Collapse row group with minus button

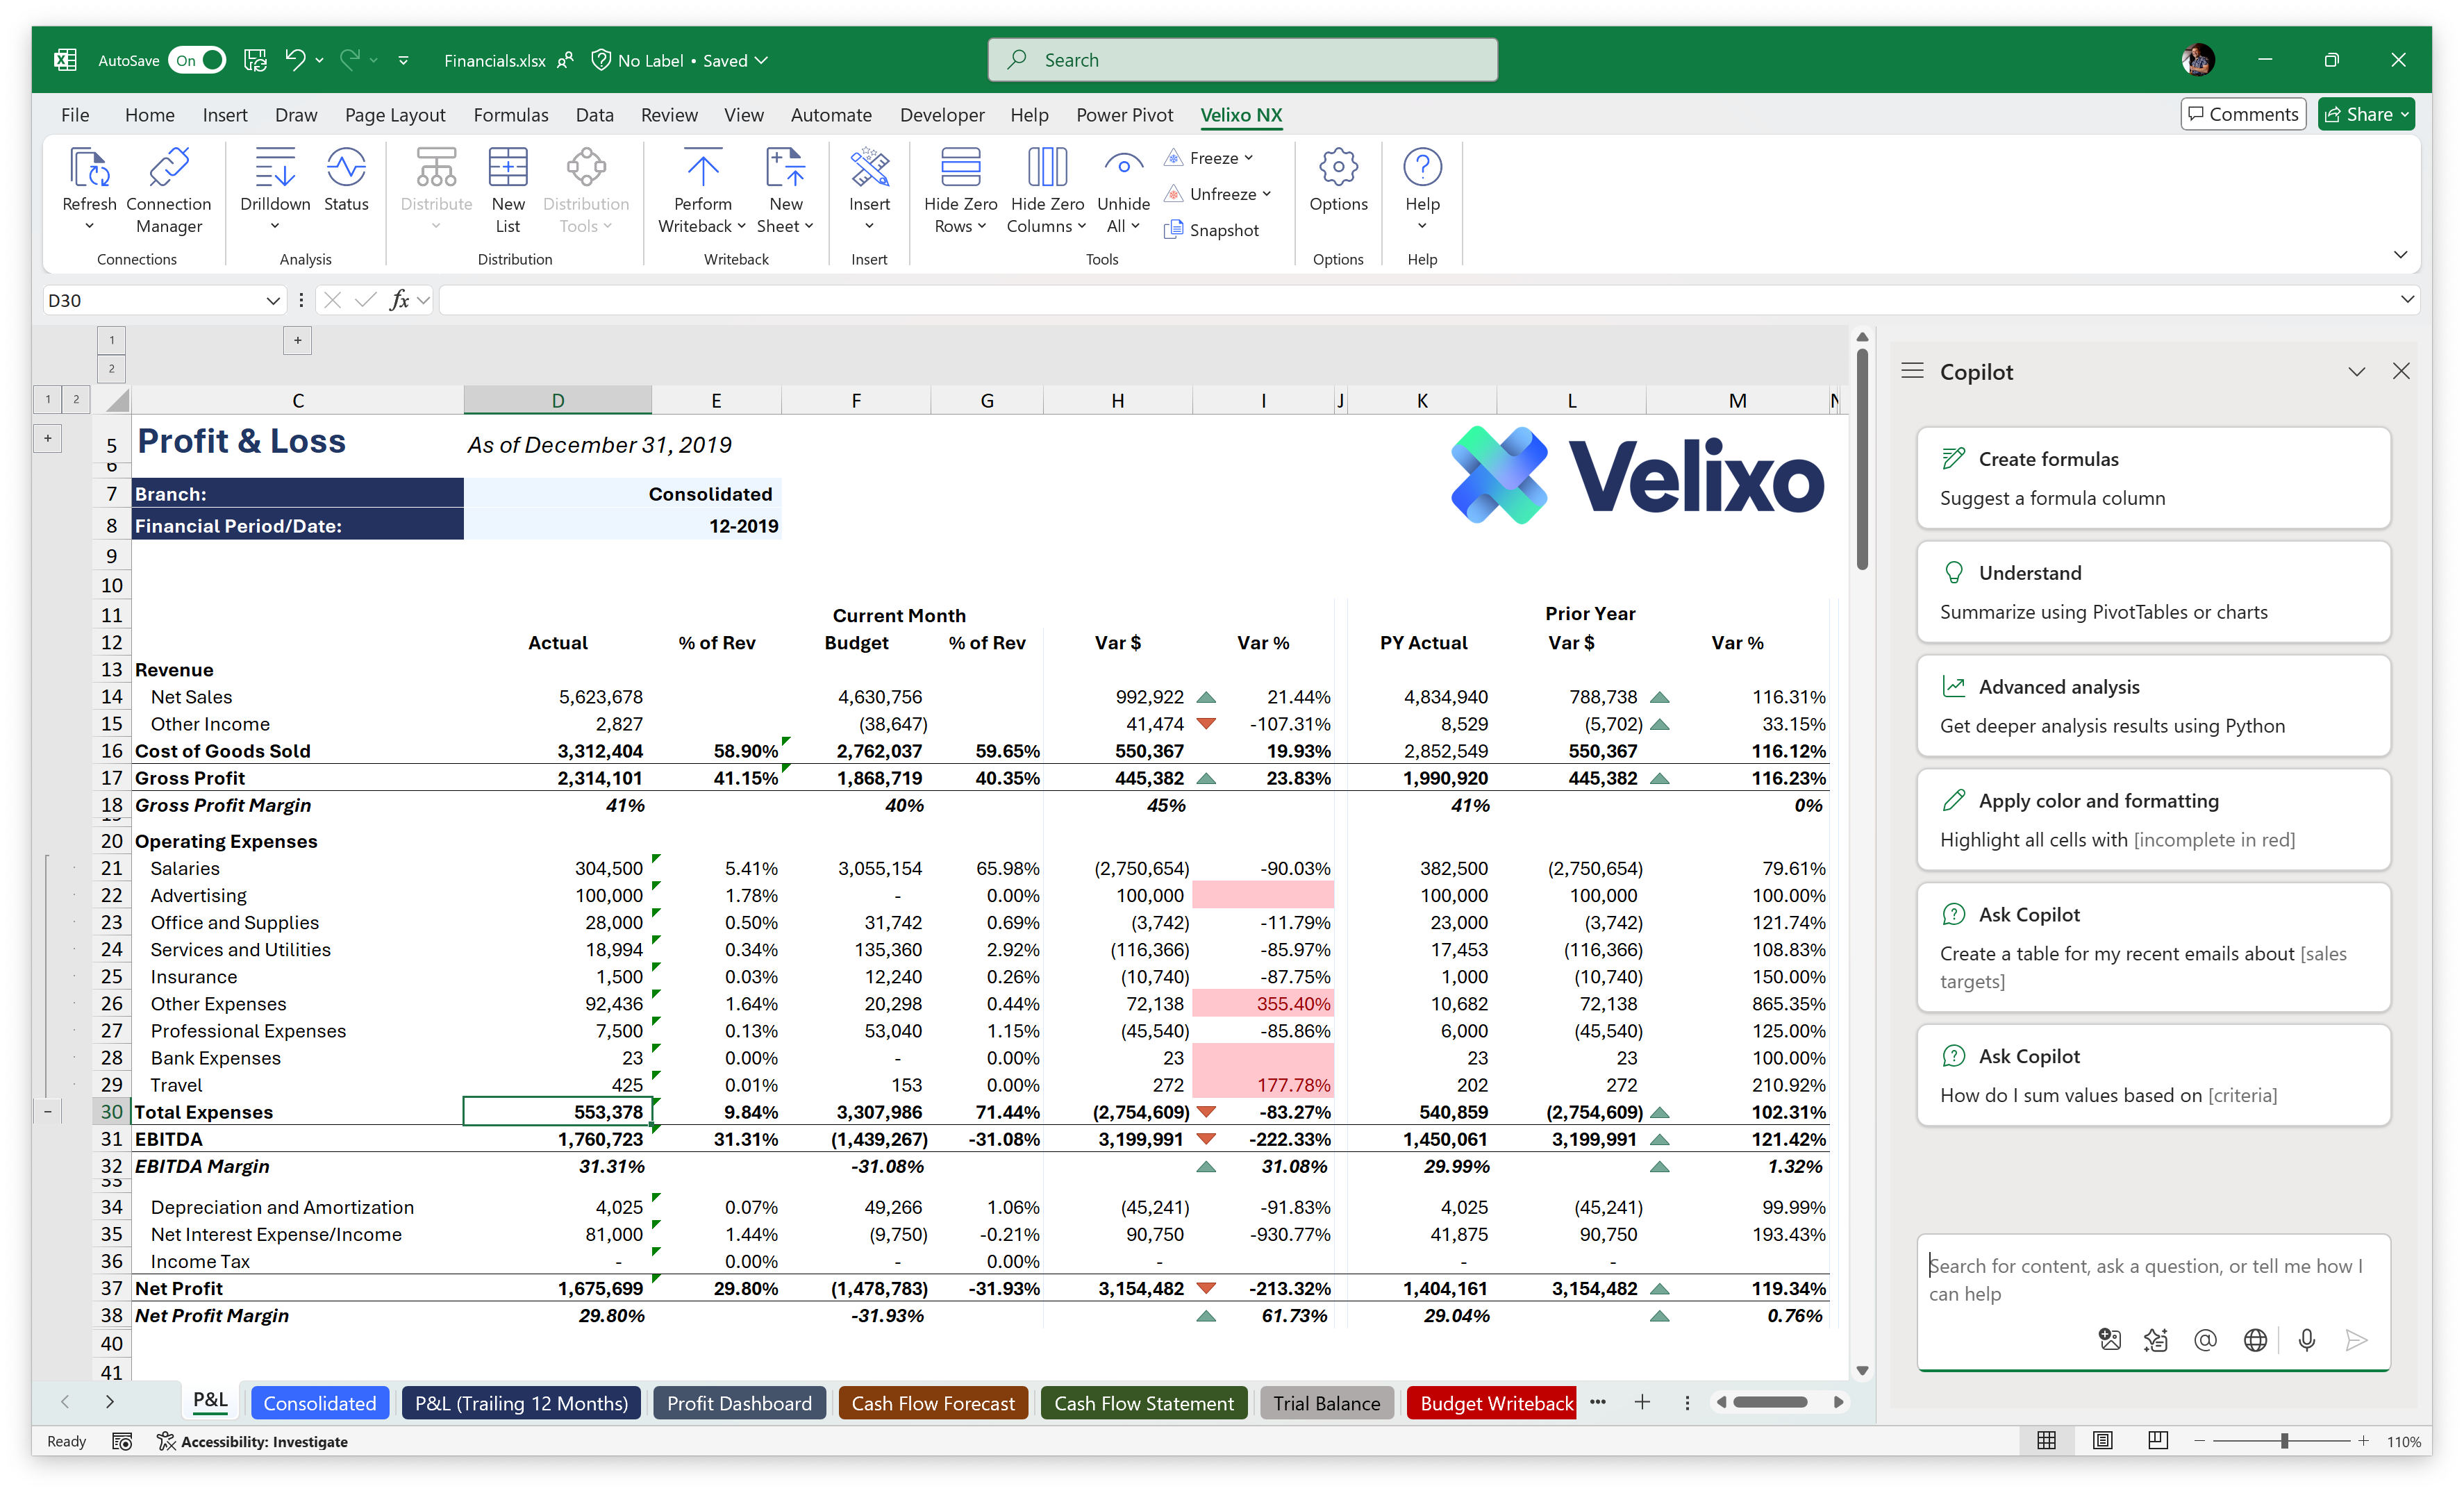pos(47,1112)
